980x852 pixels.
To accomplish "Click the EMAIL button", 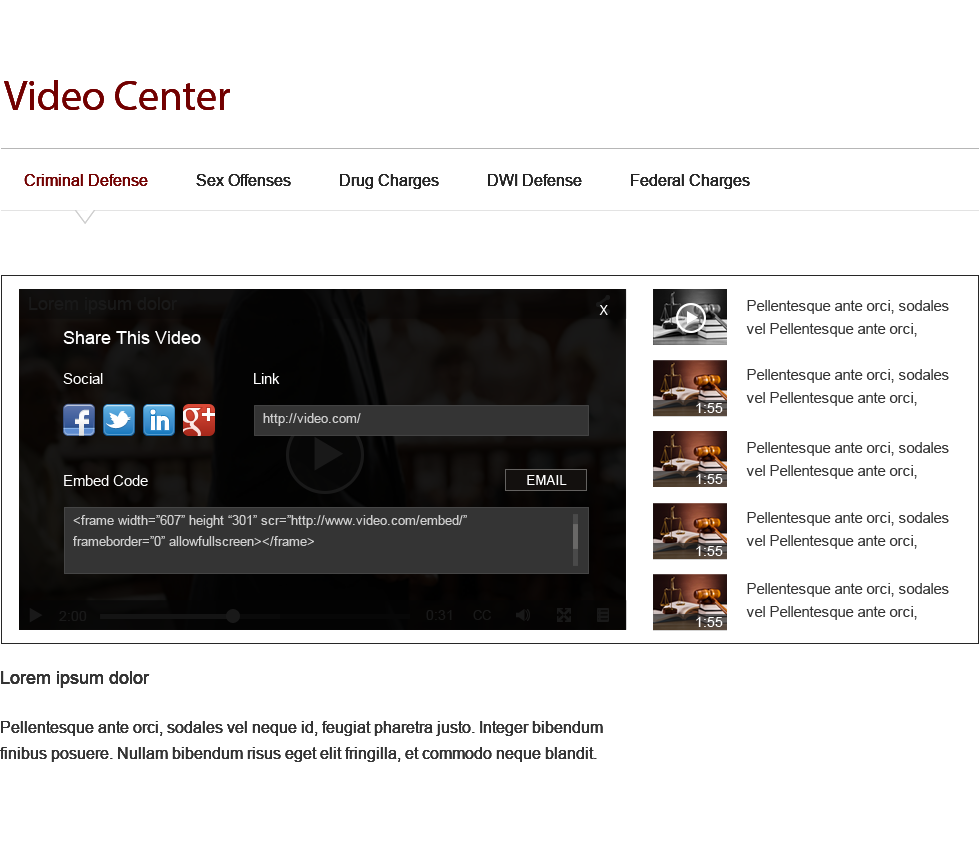I will 546,480.
